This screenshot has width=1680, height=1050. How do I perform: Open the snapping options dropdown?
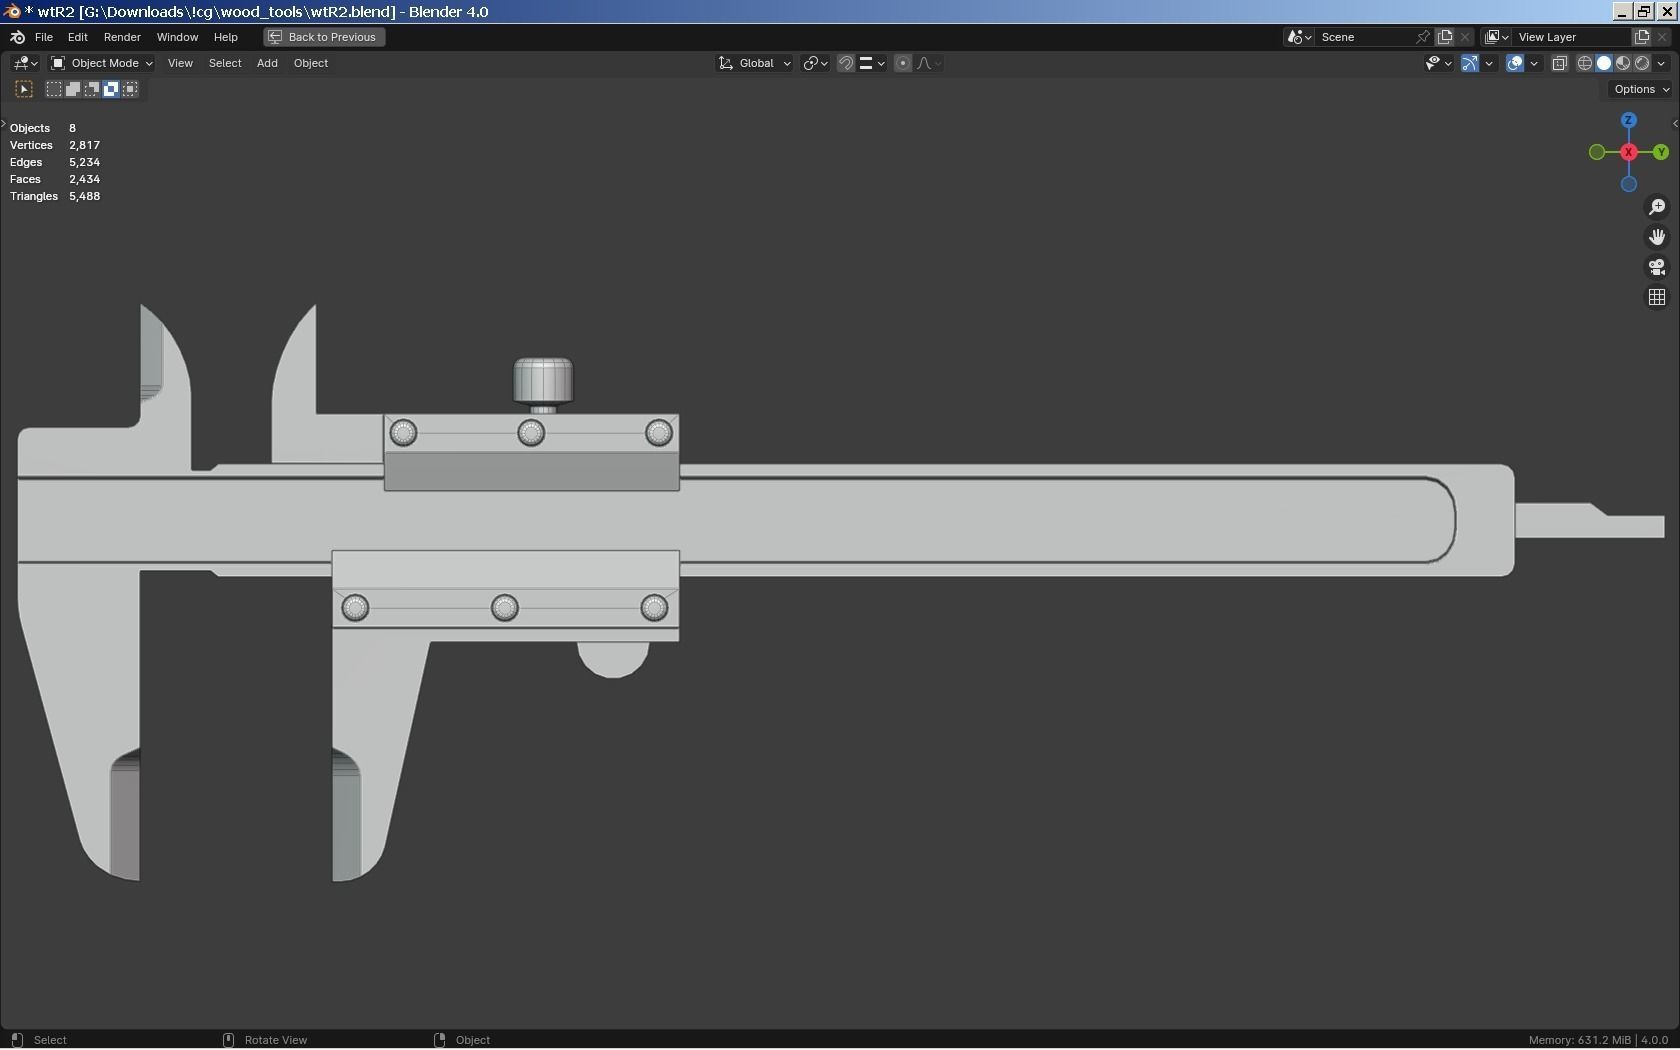pos(871,63)
